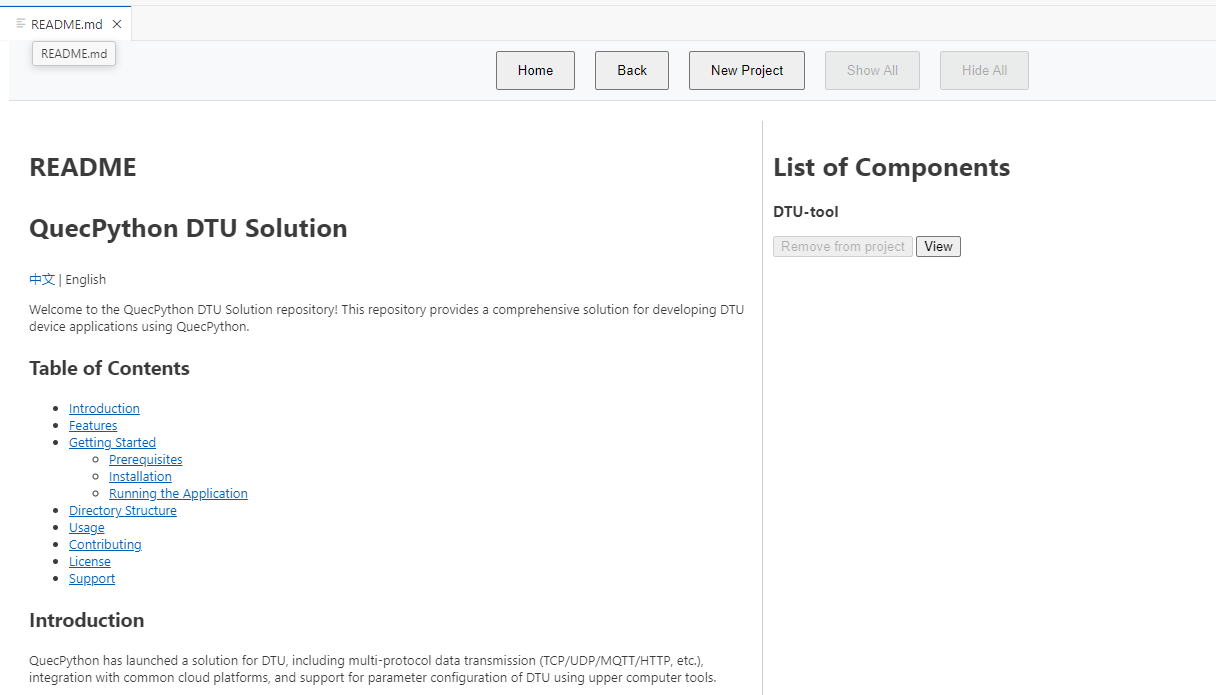1216x695 pixels.
Task: Click the lower Introduction section heading
Action: click(x=87, y=620)
